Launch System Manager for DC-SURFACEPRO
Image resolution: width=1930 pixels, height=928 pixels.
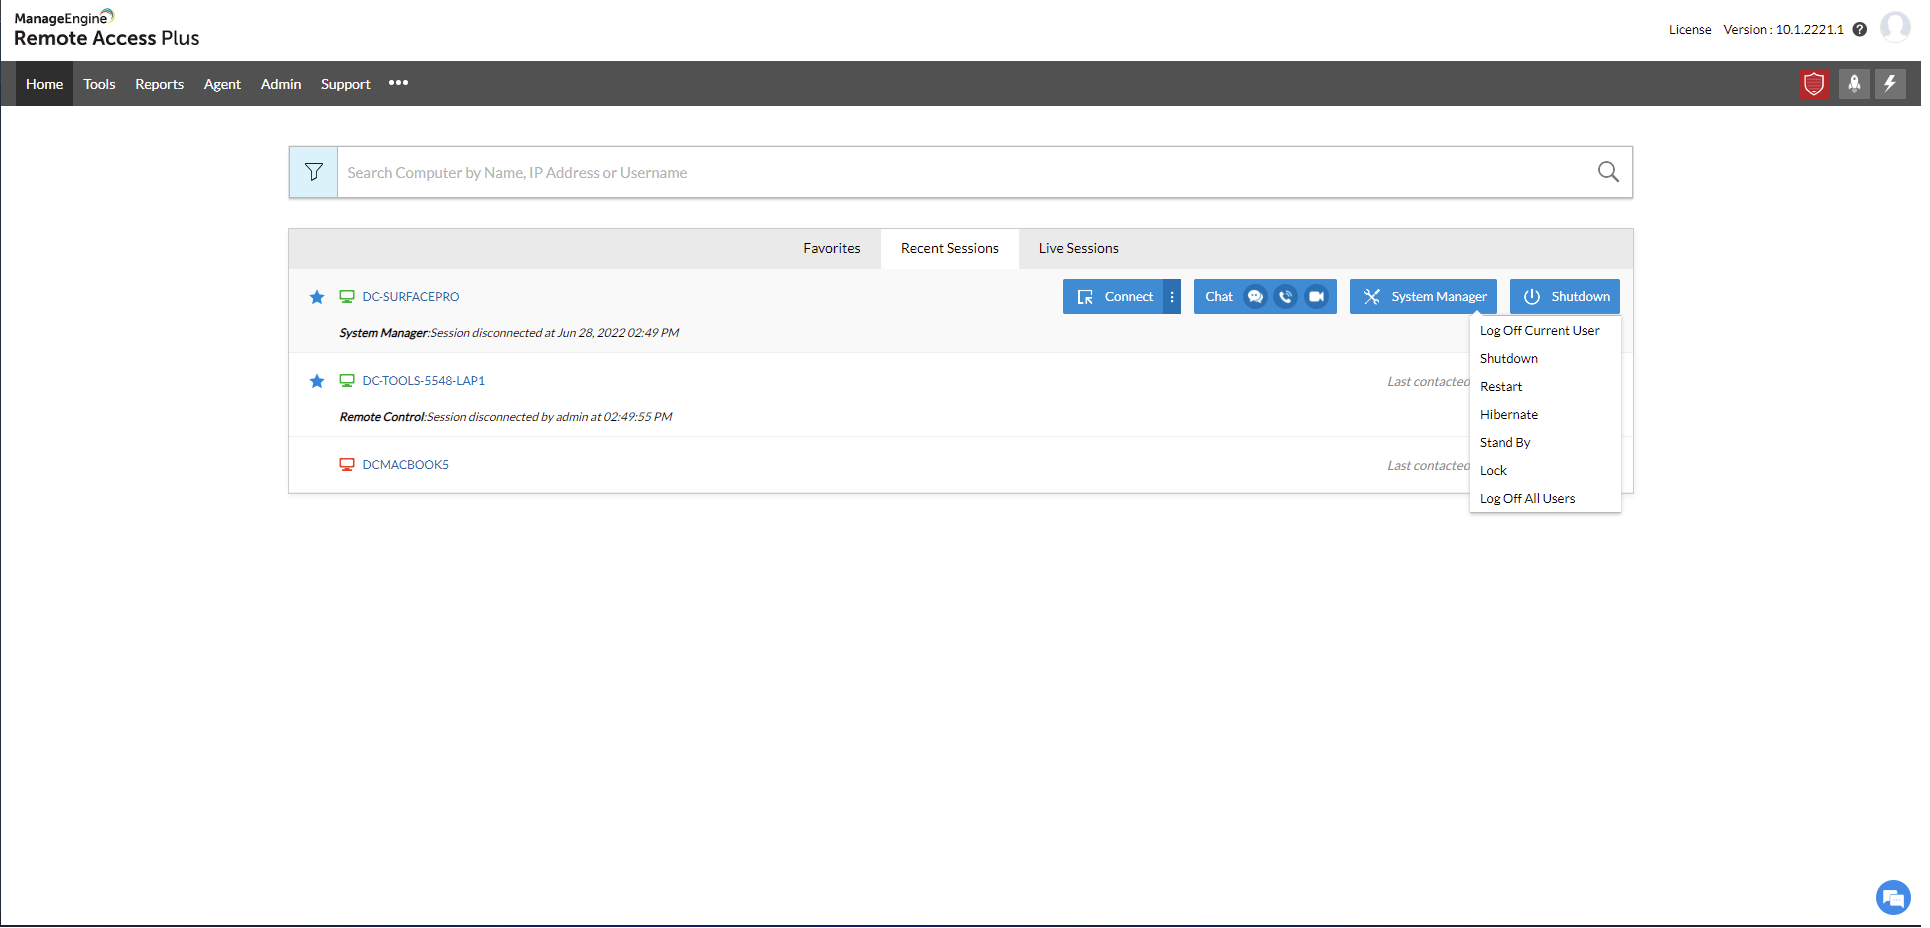click(1422, 296)
